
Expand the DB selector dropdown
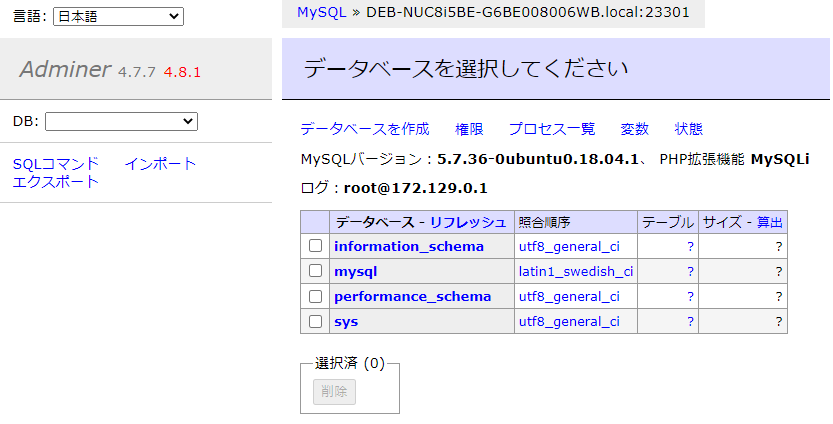[121, 121]
